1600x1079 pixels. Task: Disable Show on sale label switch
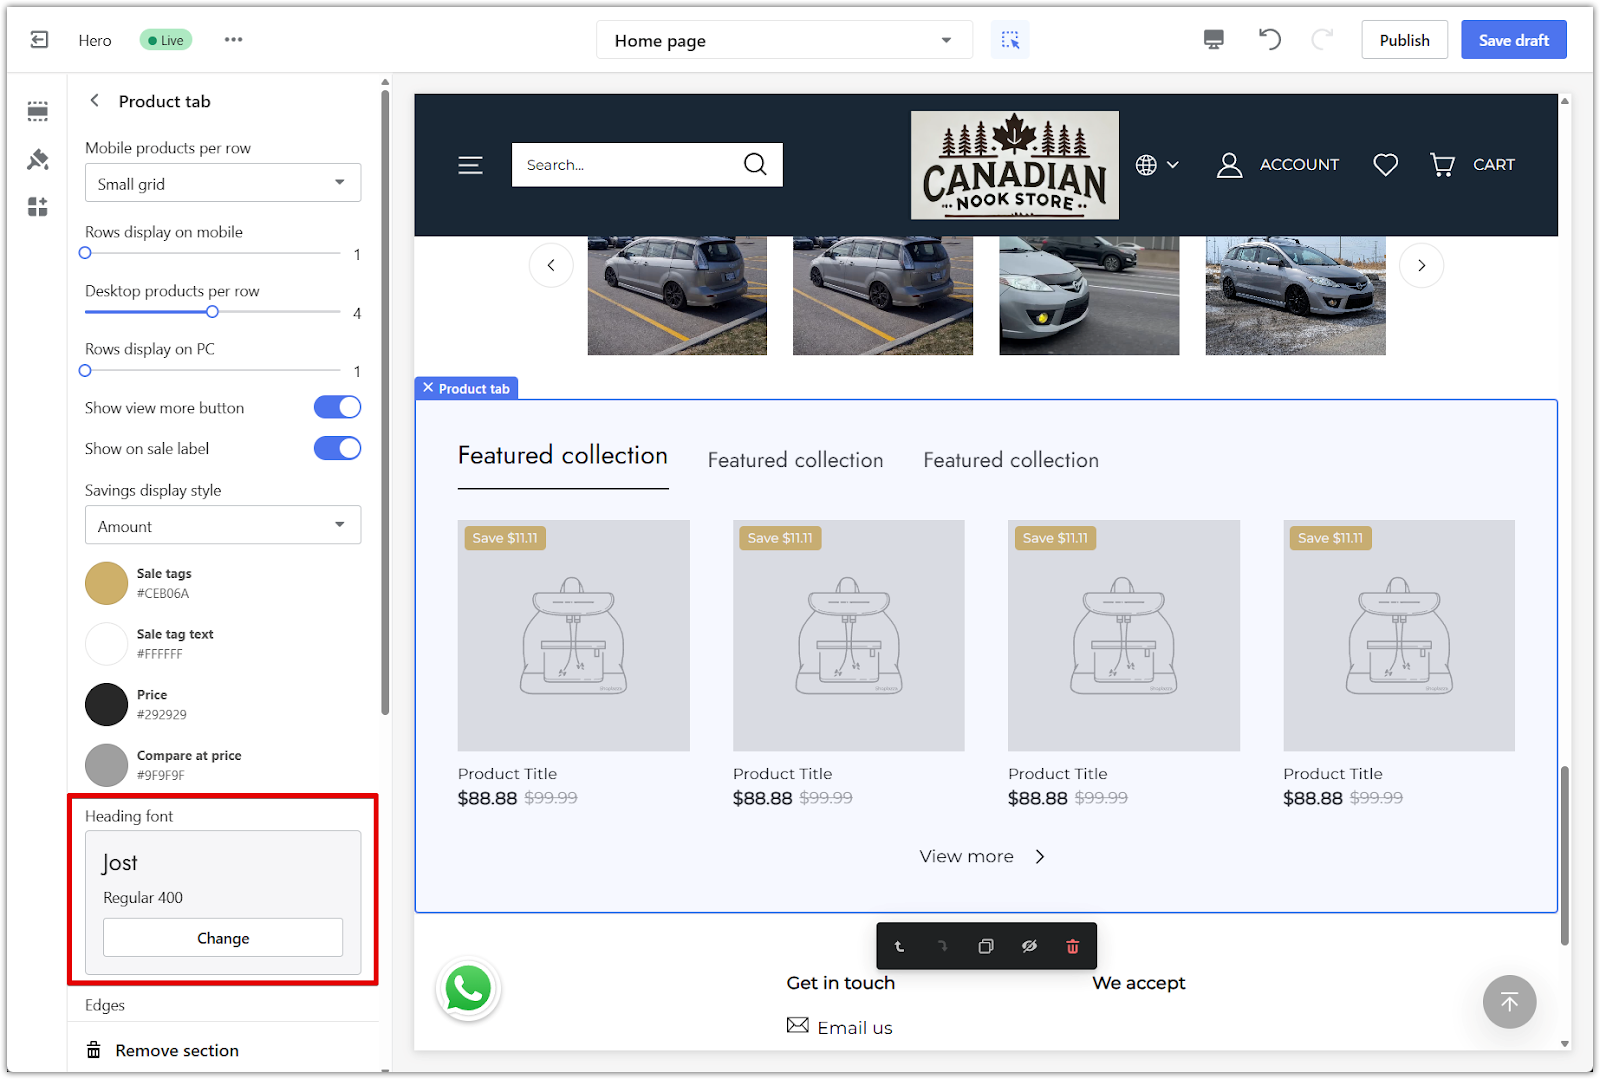tap(337, 448)
